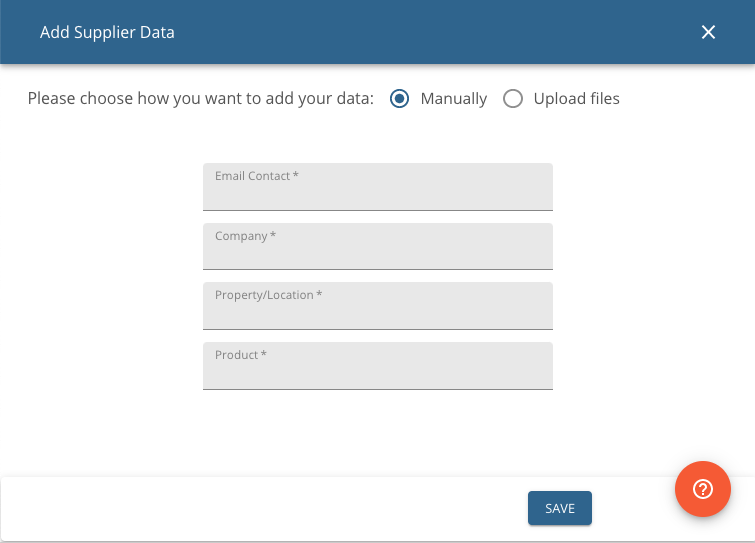Open the orange help question-mark button
Image resolution: width=755 pixels, height=543 pixels.
point(703,489)
